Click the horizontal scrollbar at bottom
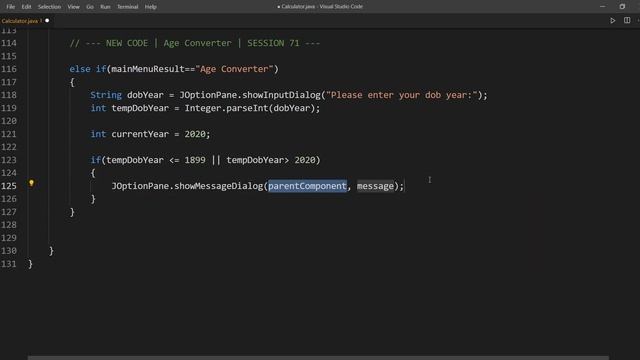This screenshot has width=640, height=360. (318, 358)
